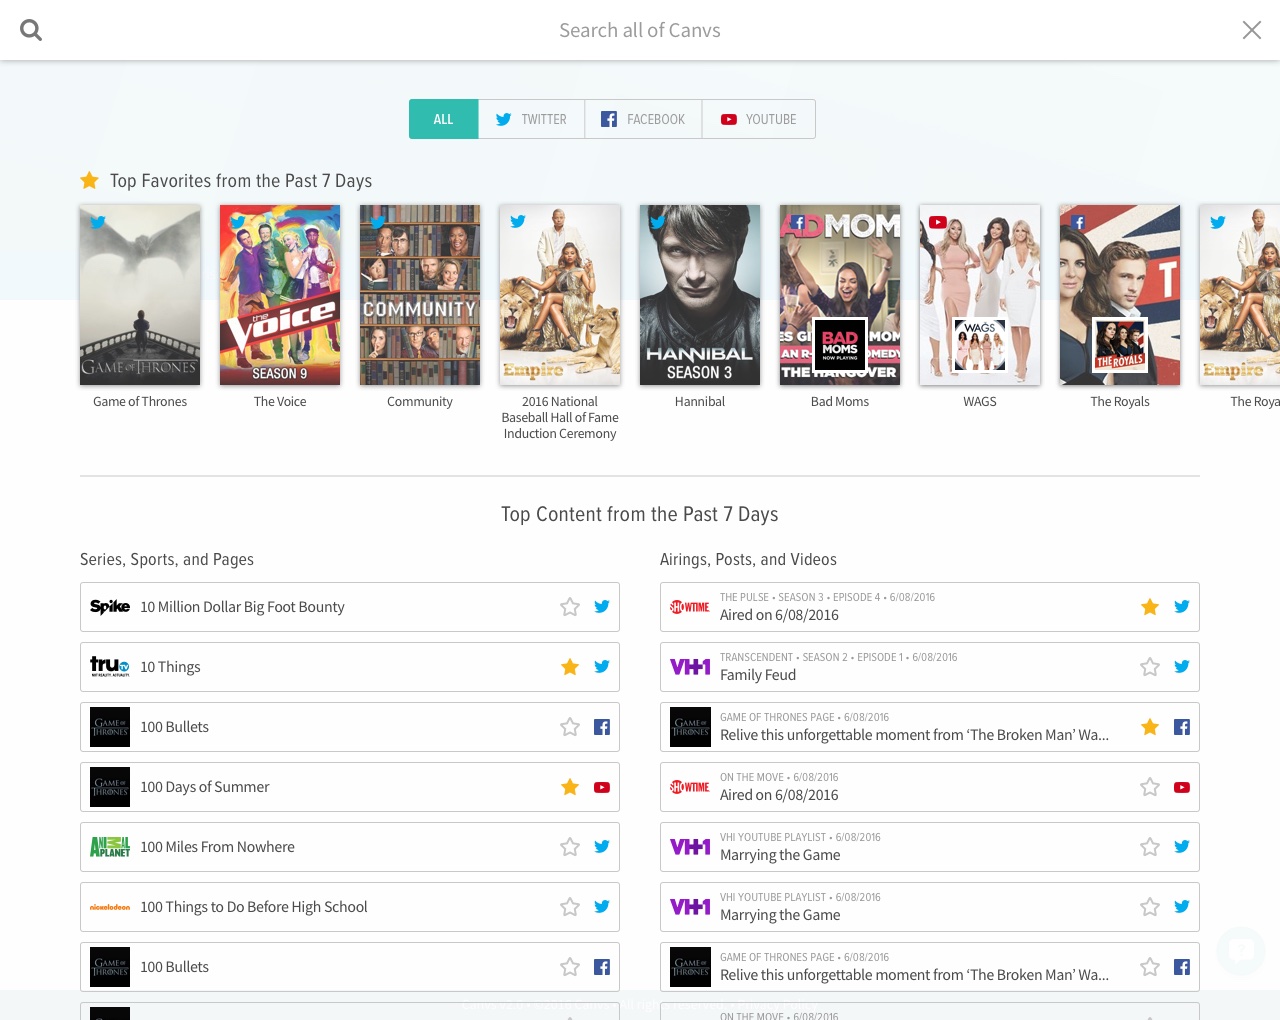Click the Bad Moms poster thumbnail
The width and height of the screenshot is (1280, 1020).
click(x=840, y=295)
